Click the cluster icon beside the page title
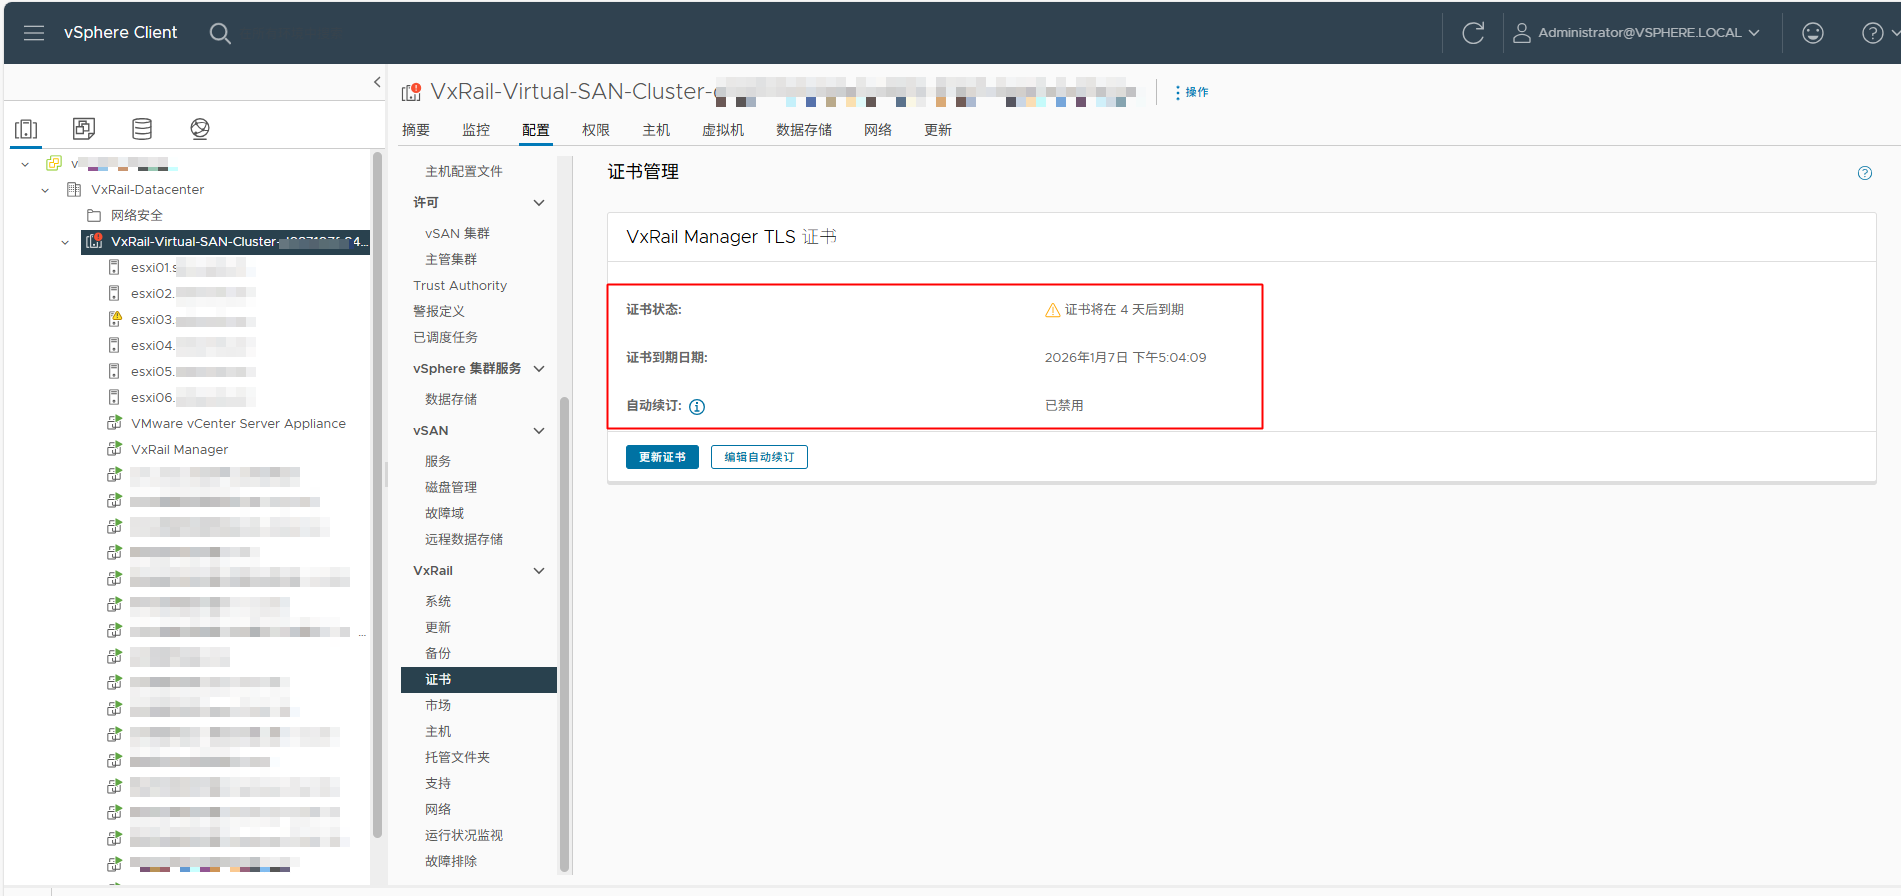 pos(411,92)
